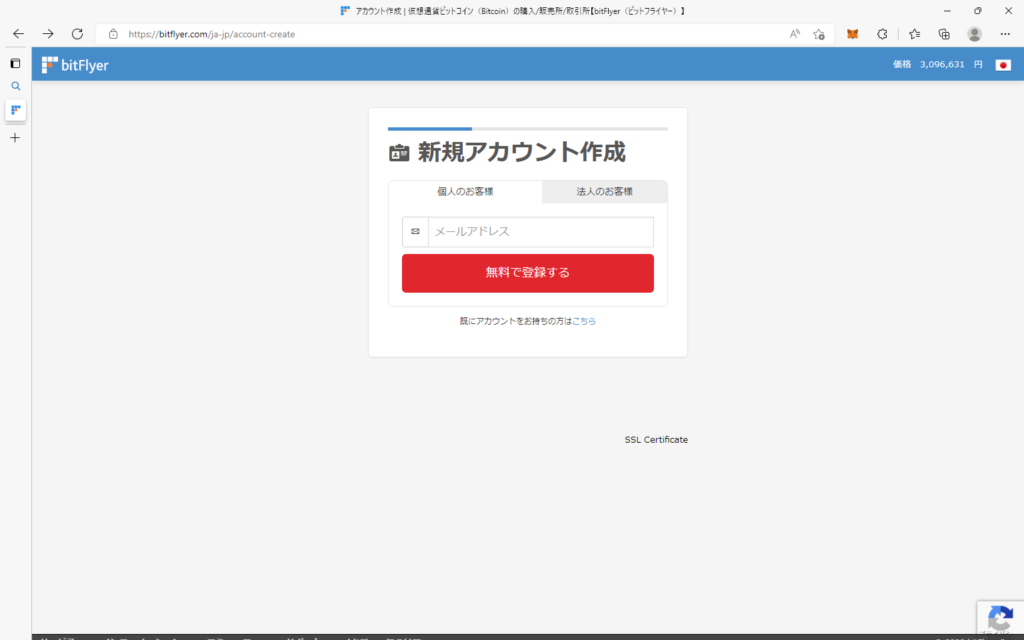This screenshot has width=1024, height=640.
Task: Select the 個人のお客様 tab
Action: click(x=465, y=191)
